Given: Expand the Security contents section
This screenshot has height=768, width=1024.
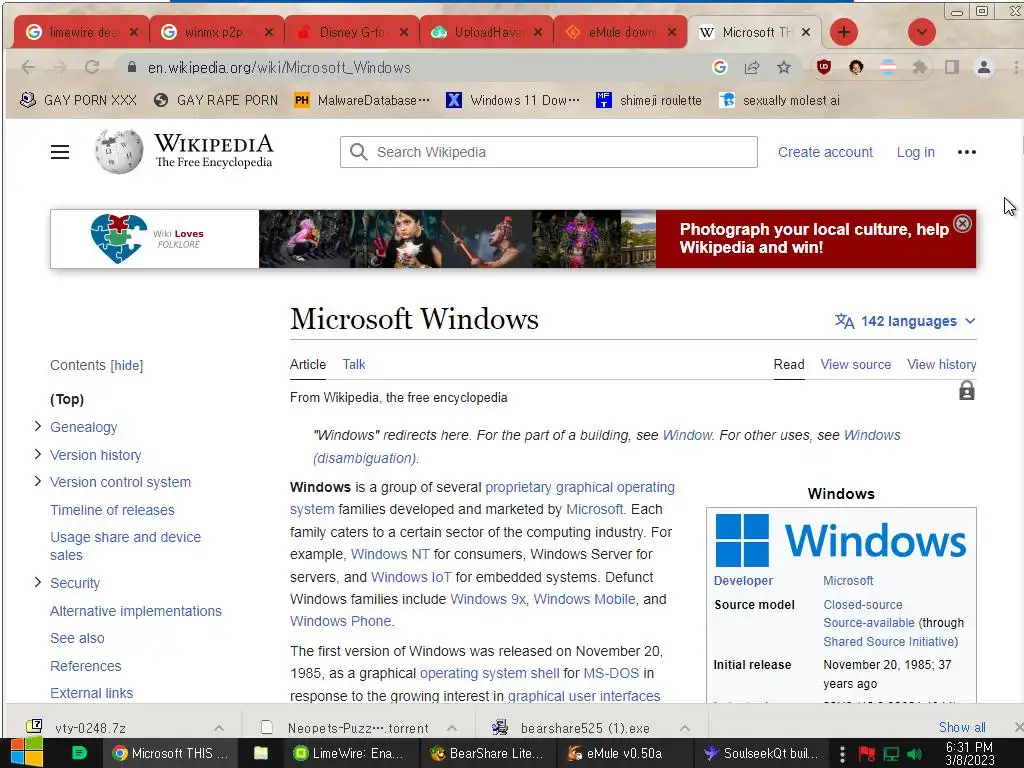Looking at the screenshot, I should pos(37,583).
